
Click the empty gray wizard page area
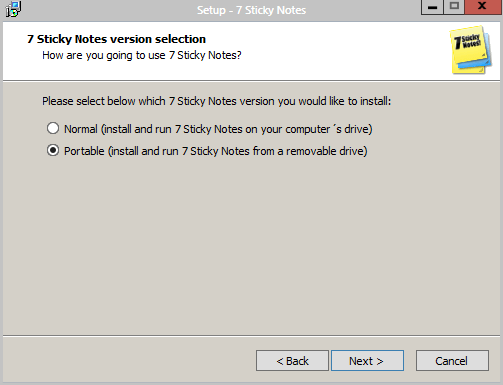tap(251, 247)
